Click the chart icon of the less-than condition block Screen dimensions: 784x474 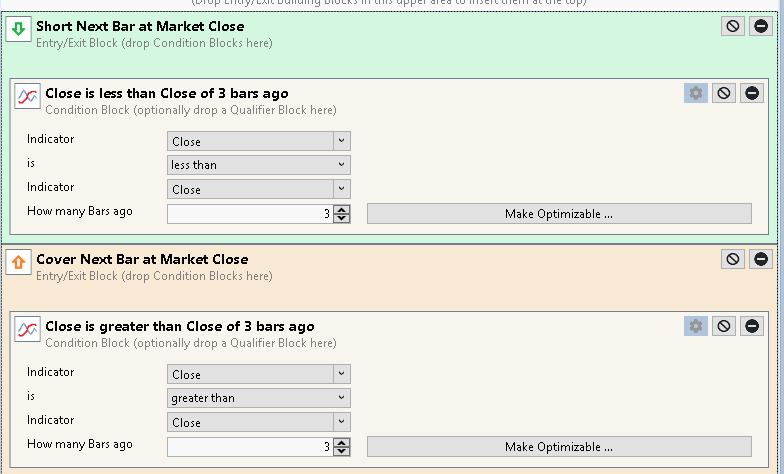(x=28, y=96)
